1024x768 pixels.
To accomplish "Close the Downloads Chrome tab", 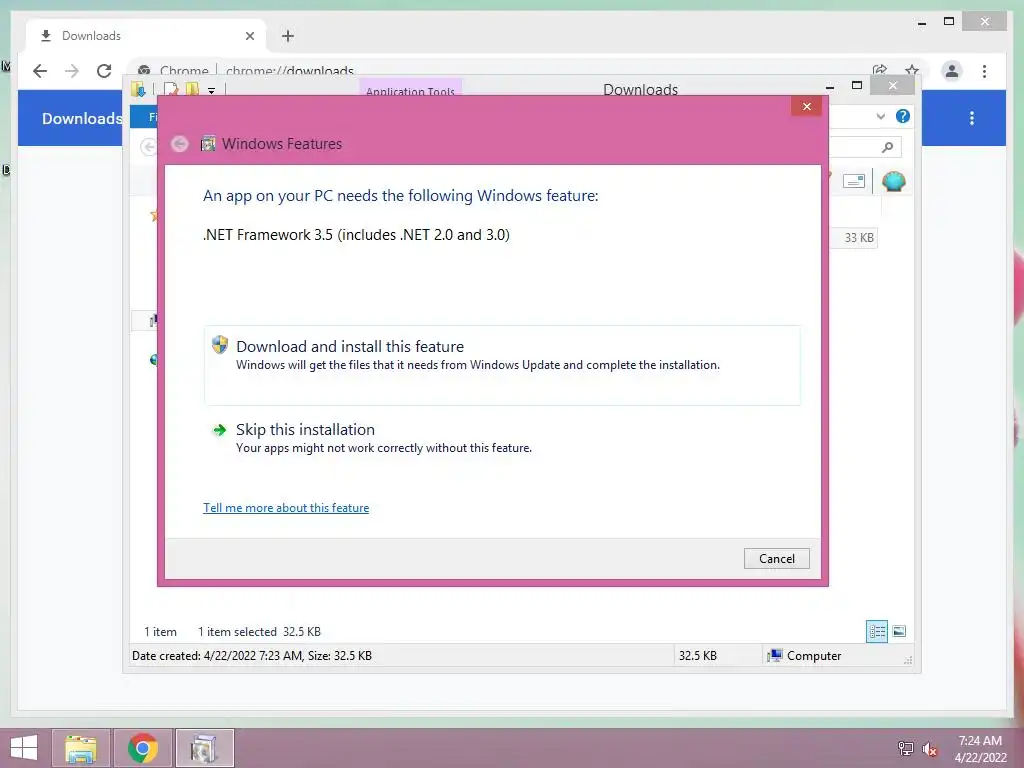I will point(249,36).
